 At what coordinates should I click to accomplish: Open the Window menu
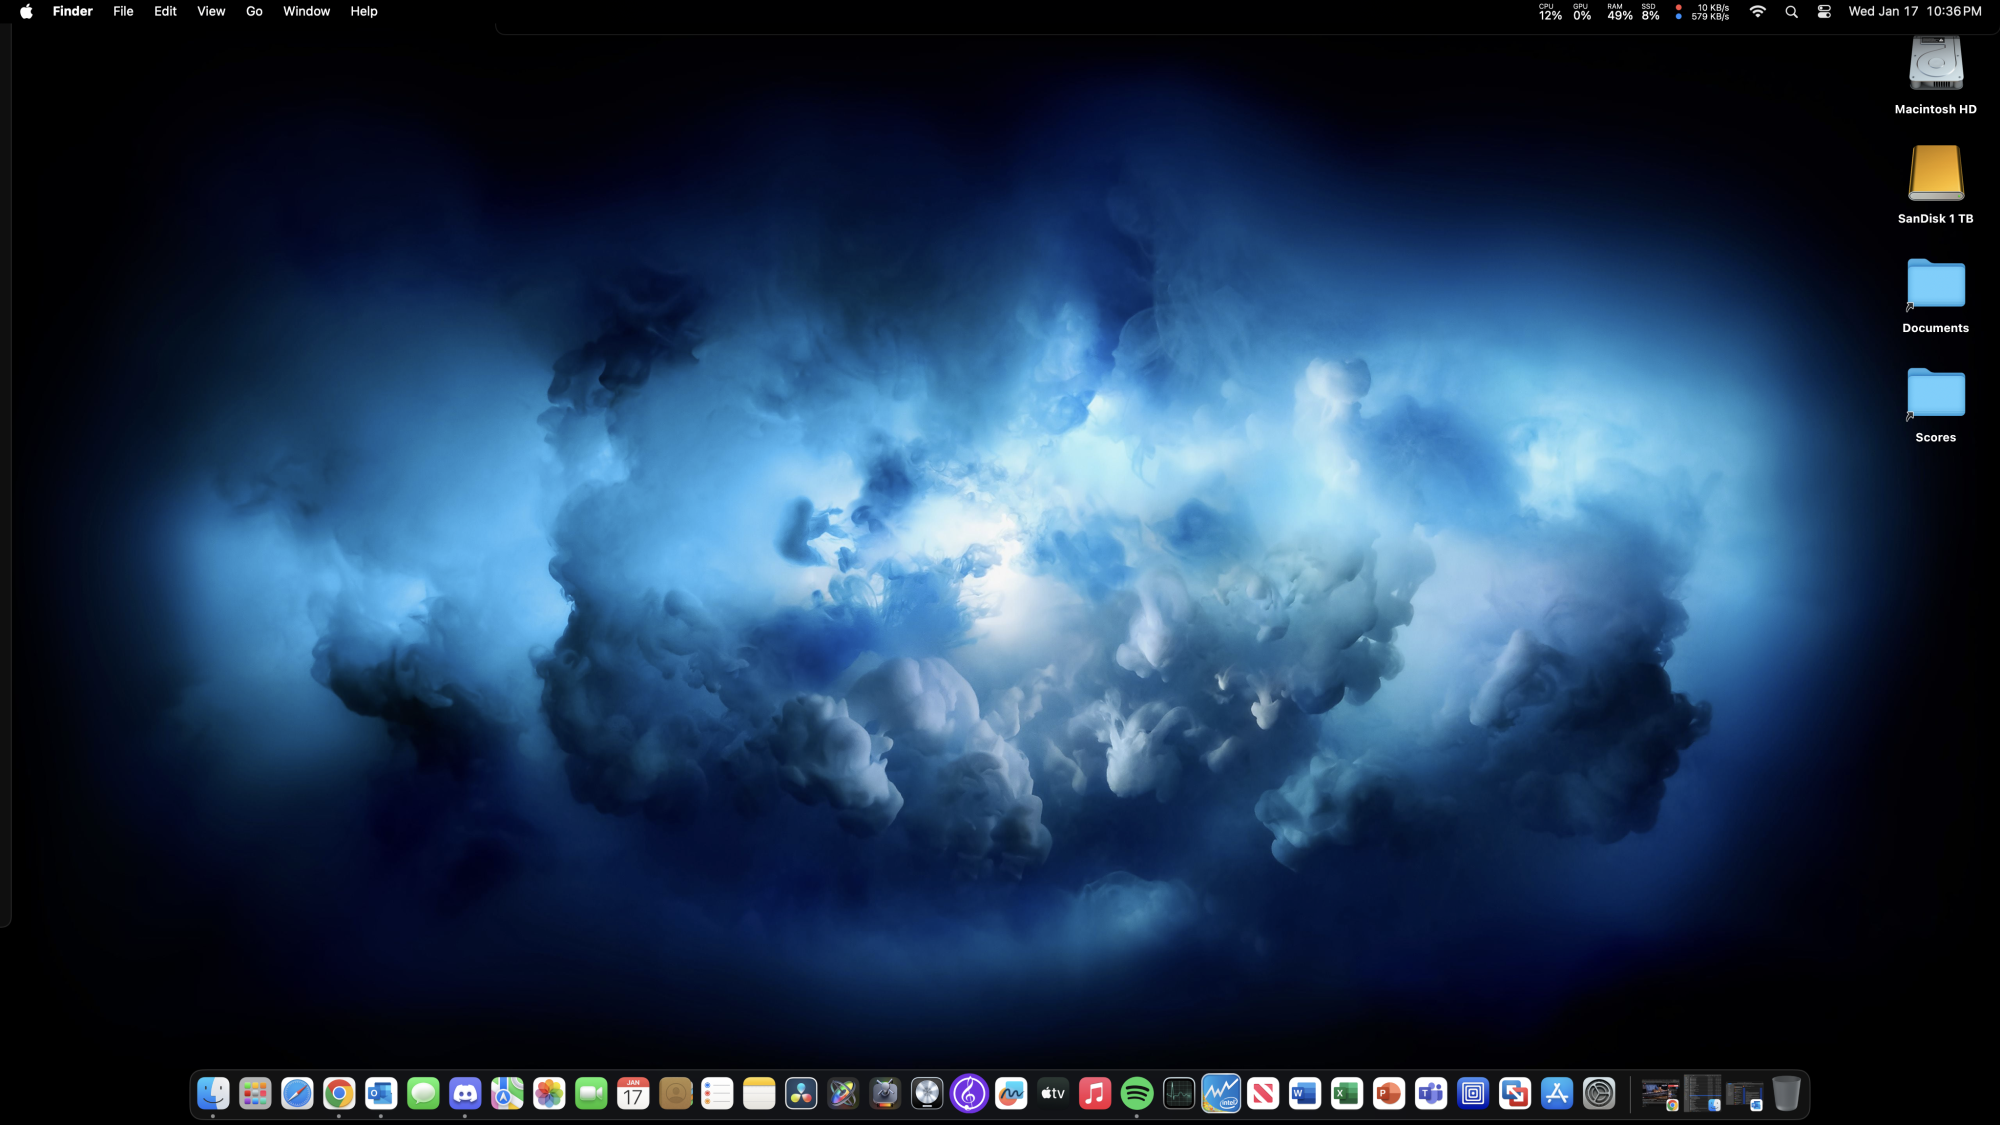pyautogui.click(x=306, y=12)
